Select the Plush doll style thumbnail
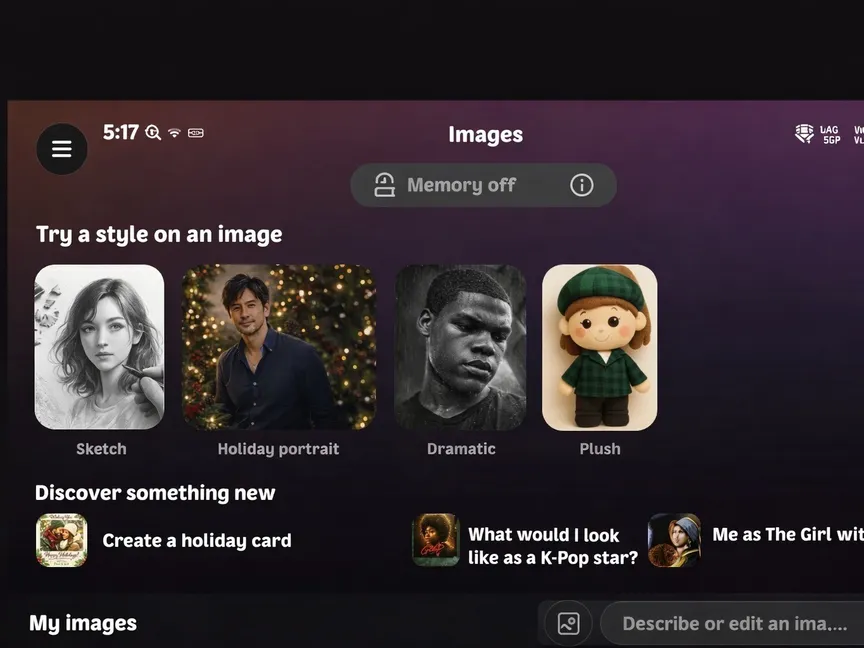Image resolution: width=864 pixels, height=648 pixels. click(x=600, y=347)
